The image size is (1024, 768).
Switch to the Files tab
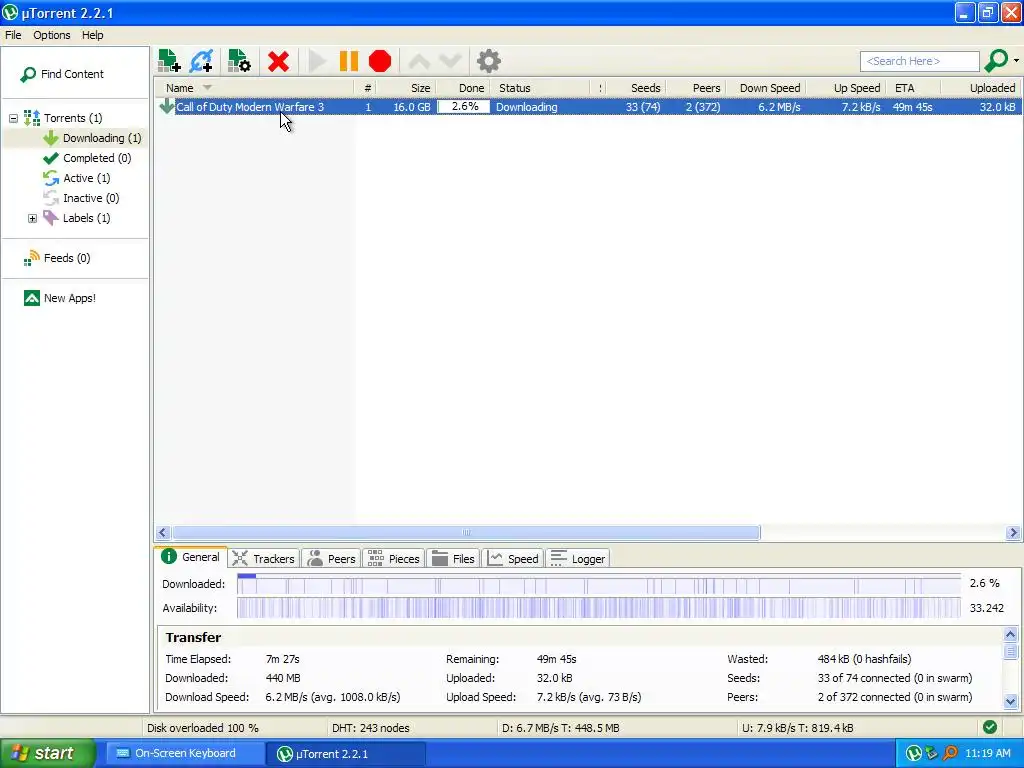click(454, 559)
